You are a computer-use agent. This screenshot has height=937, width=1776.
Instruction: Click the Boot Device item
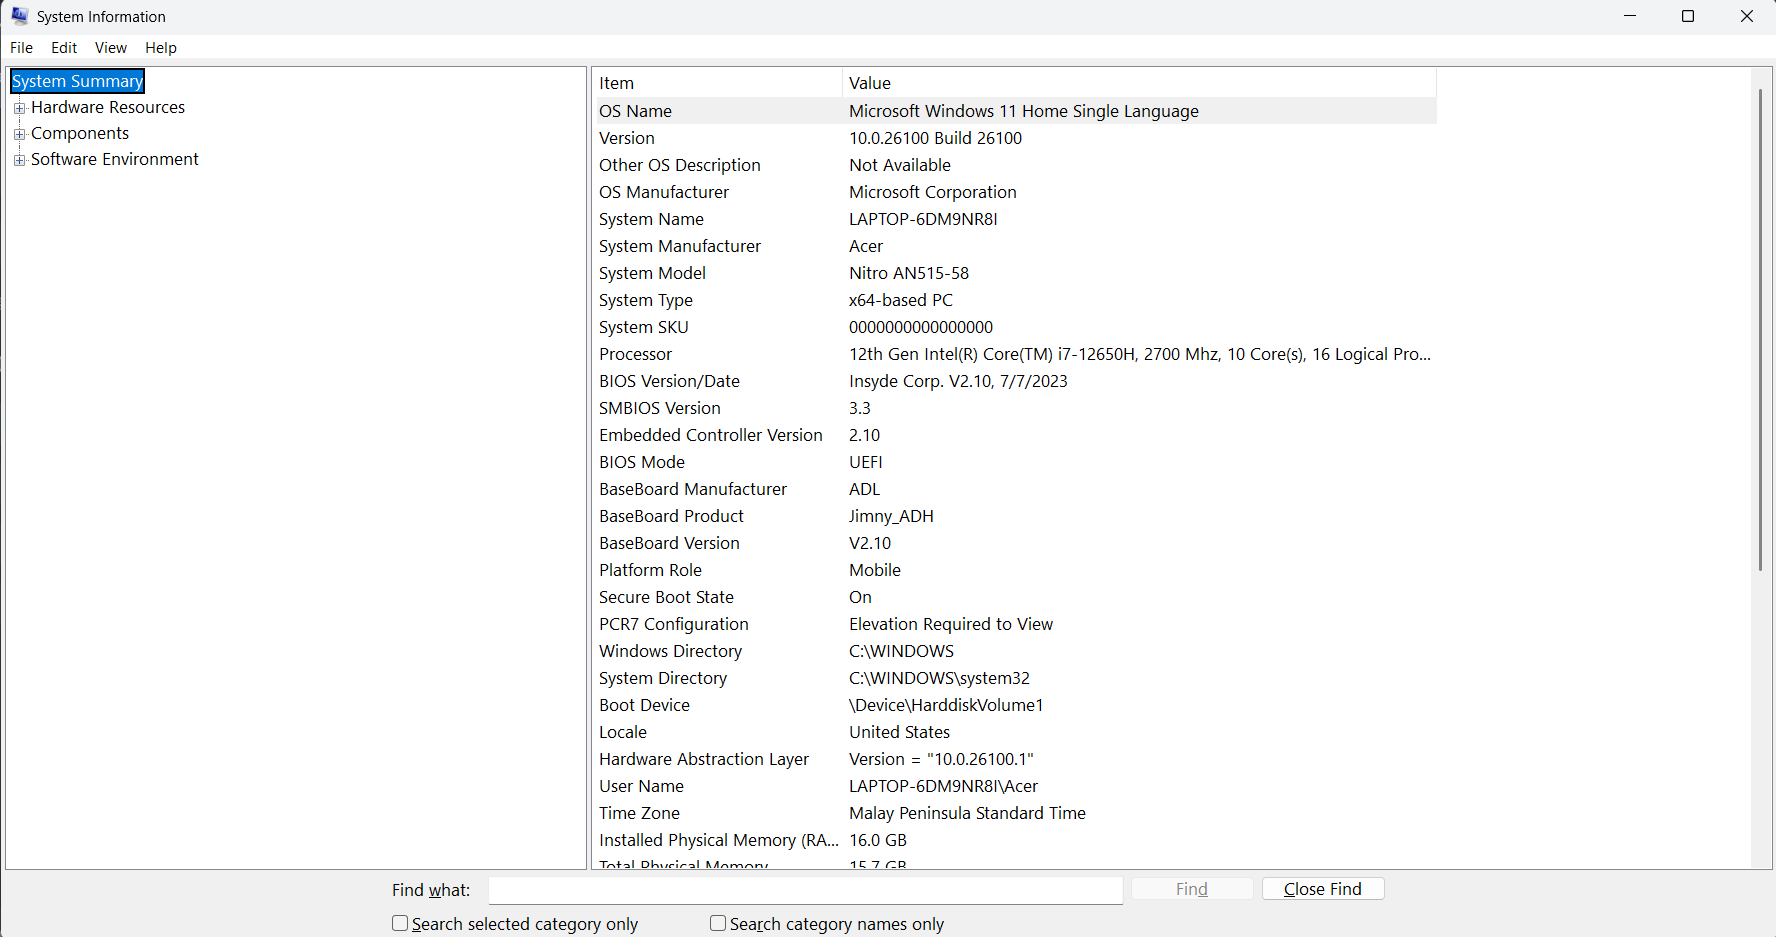(x=644, y=705)
